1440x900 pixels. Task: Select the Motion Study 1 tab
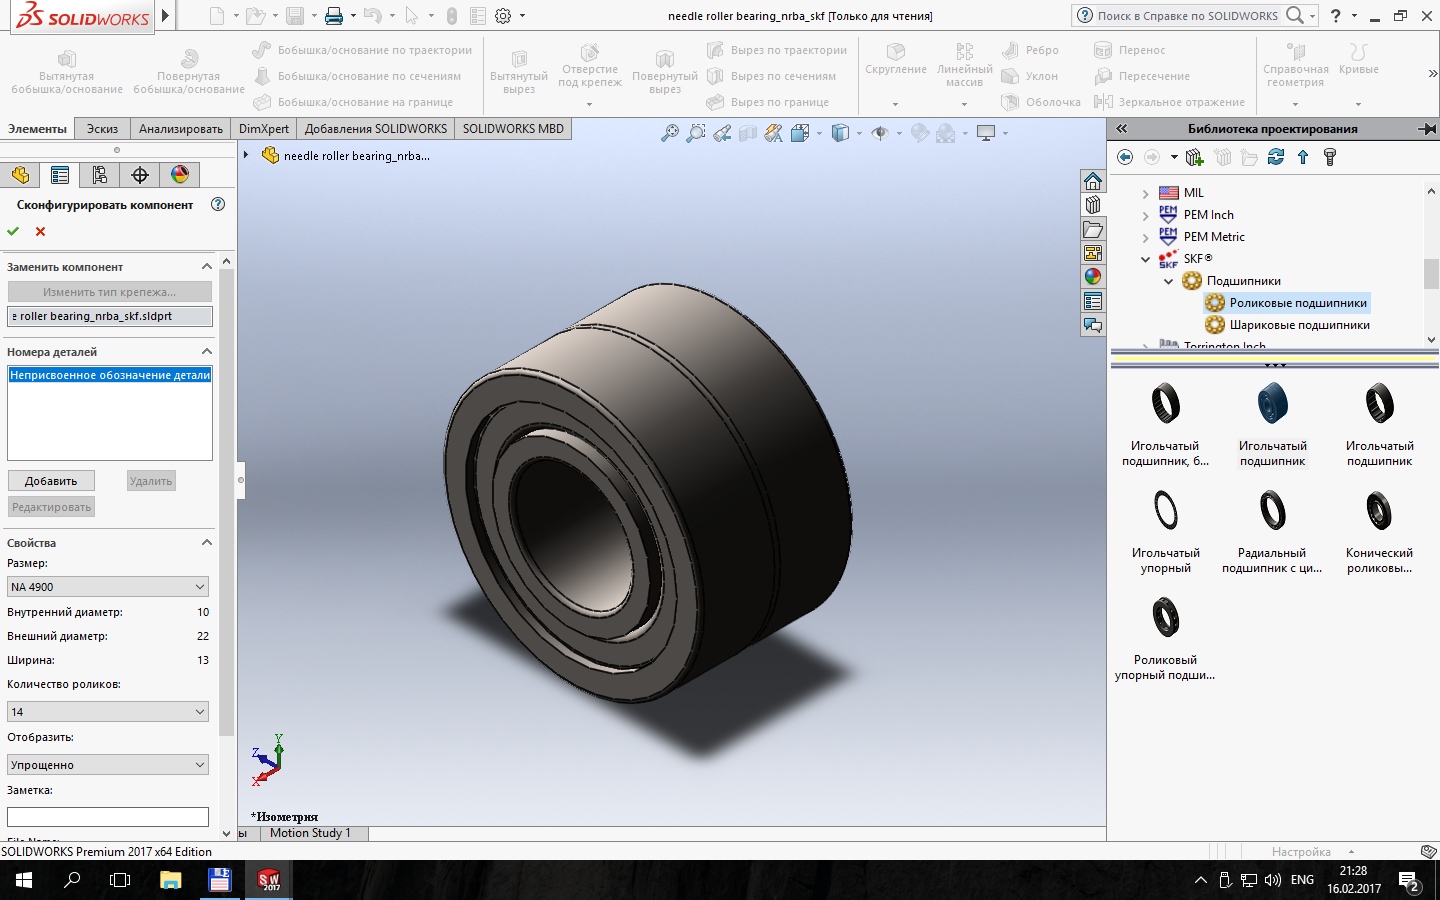click(x=310, y=833)
